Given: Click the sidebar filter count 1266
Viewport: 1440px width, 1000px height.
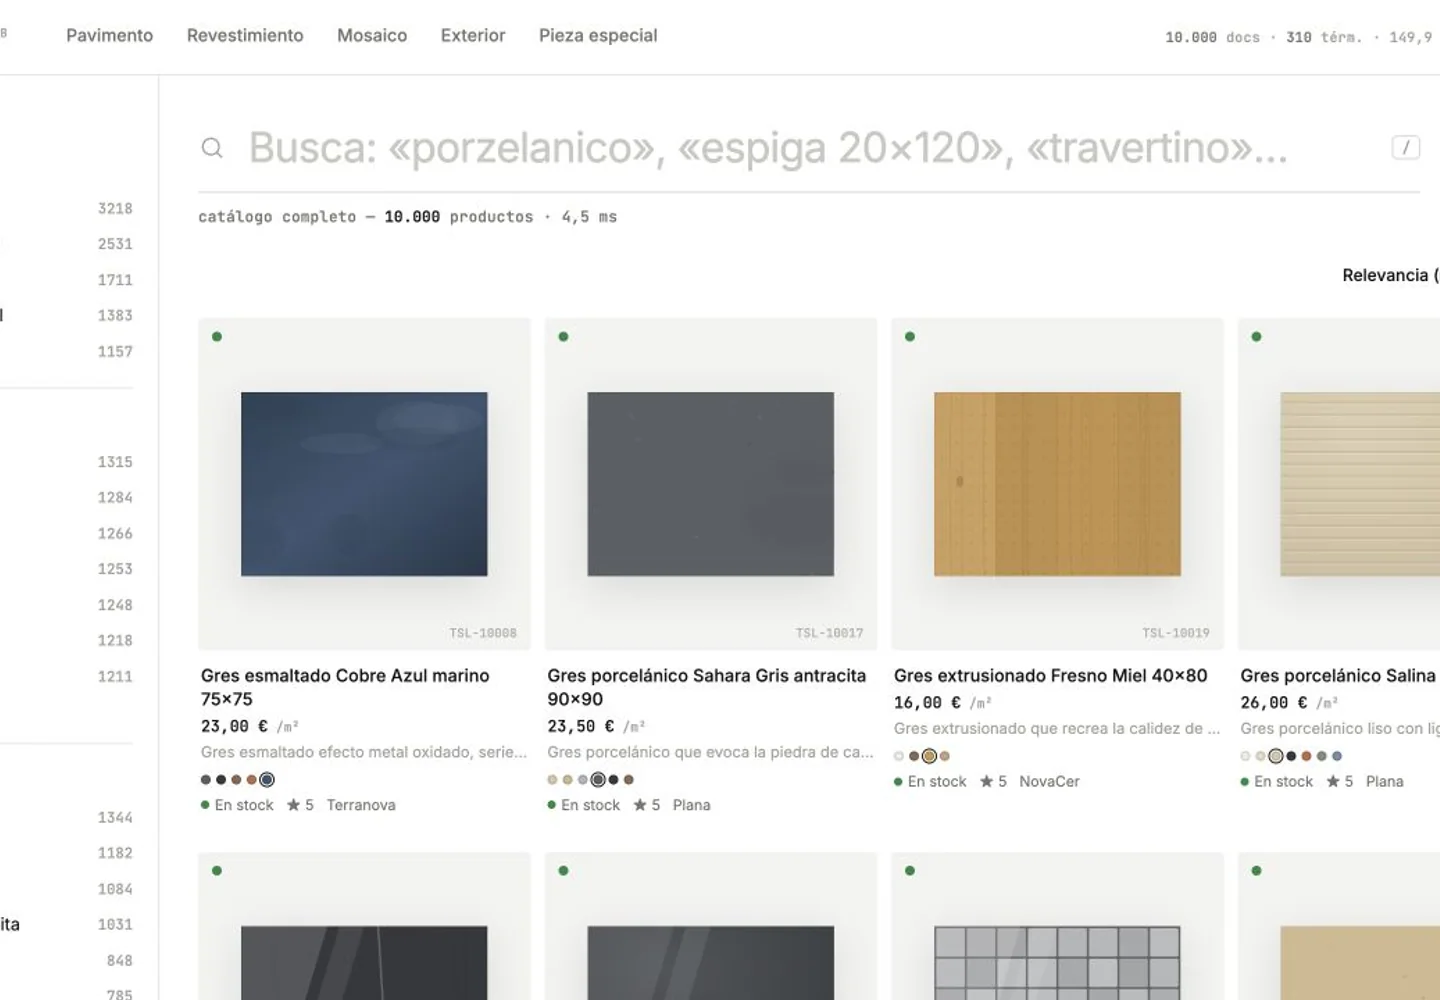Looking at the screenshot, I should [x=115, y=534].
